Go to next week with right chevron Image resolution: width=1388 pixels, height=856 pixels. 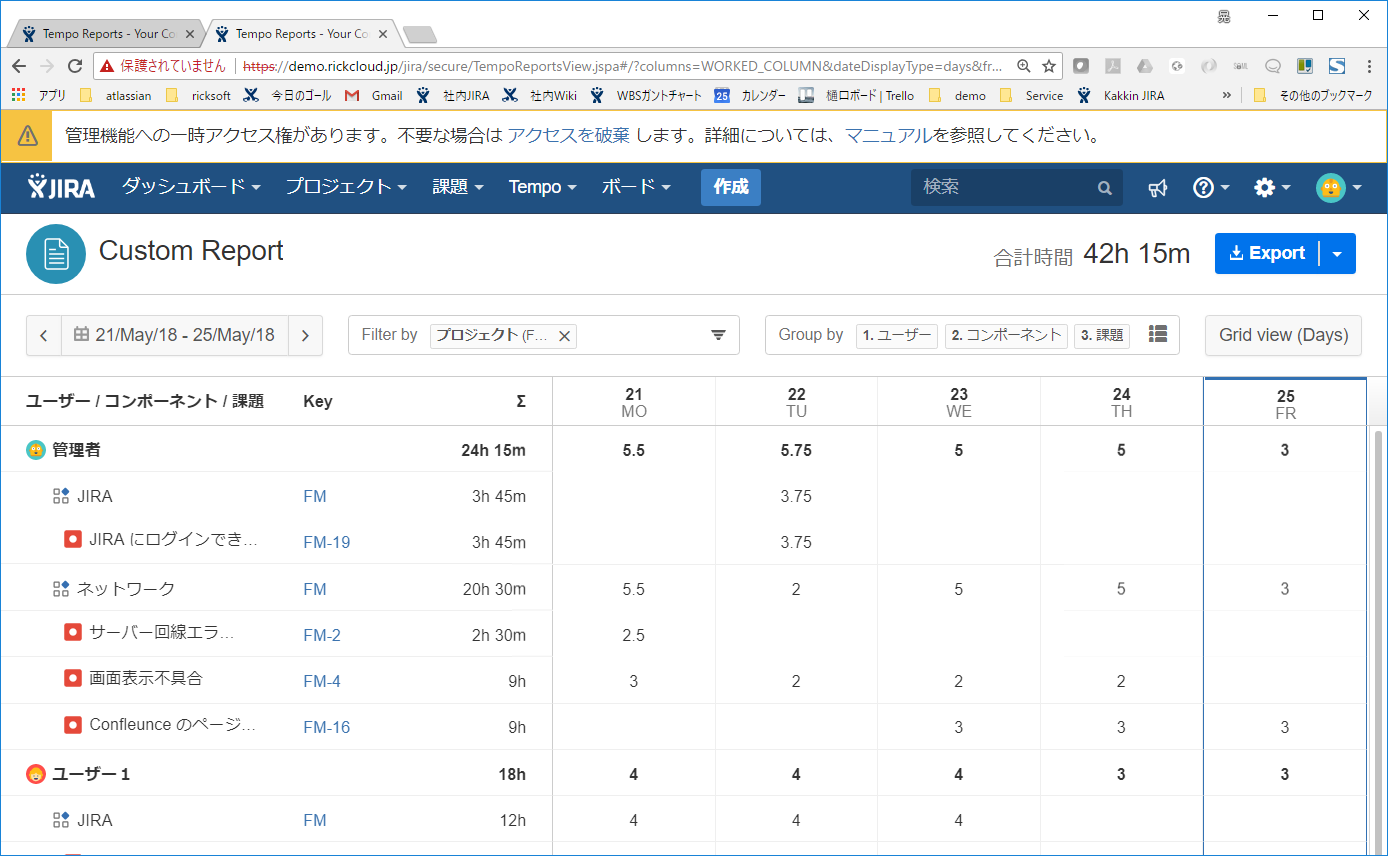(306, 335)
